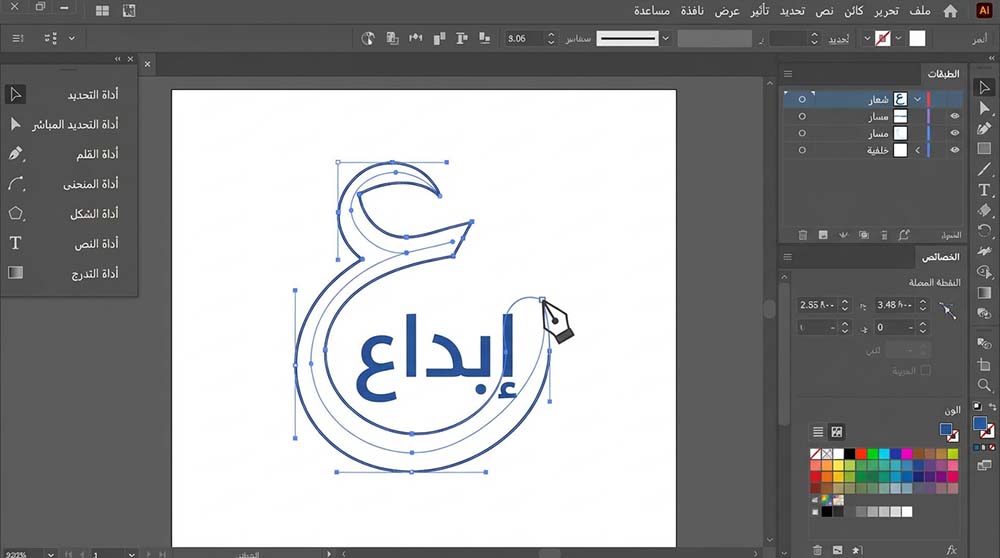
Task: Click the target circle of the خلفية layer
Action: click(802, 151)
